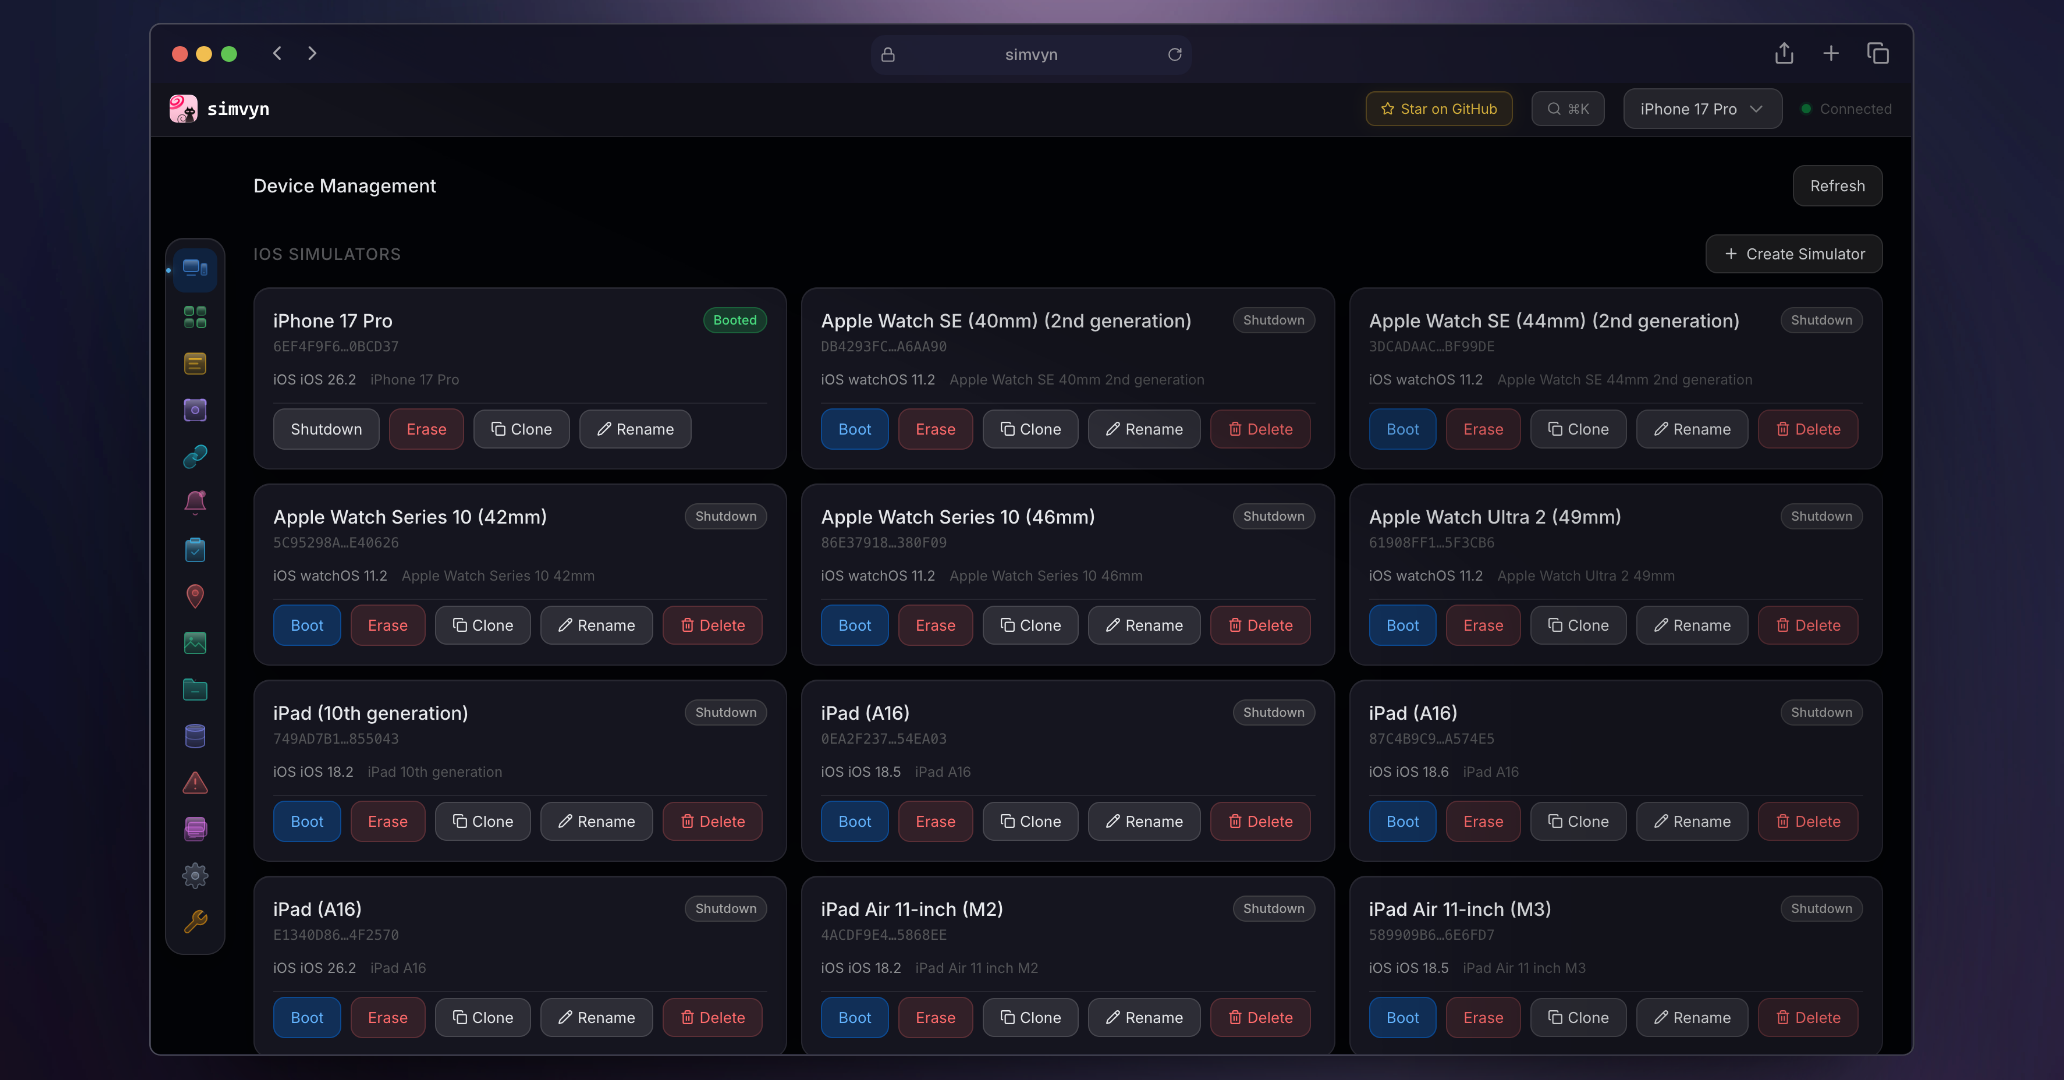Delete Apple Watch Ultra 2 (49mm) simulator

point(1807,625)
